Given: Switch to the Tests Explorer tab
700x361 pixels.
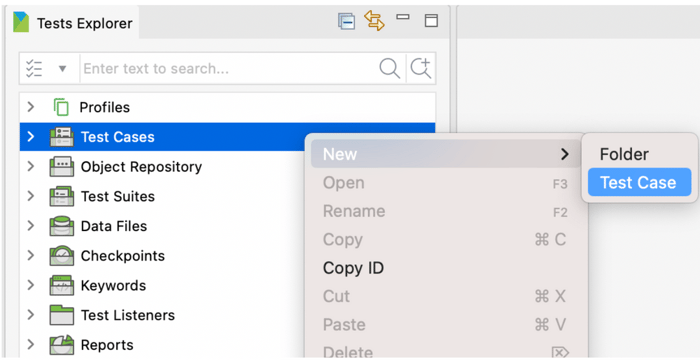Looking at the screenshot, I should (73, 23).
